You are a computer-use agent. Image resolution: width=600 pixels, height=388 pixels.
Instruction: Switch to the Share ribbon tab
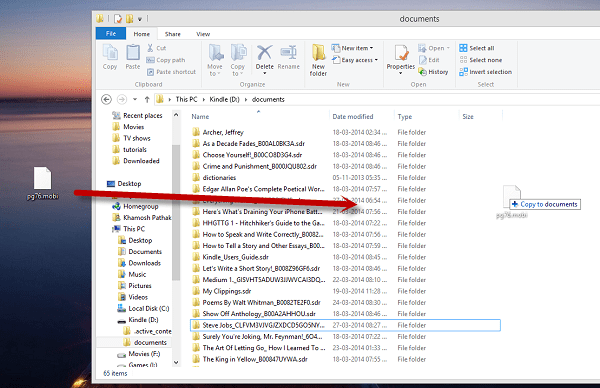click(173, 34)
